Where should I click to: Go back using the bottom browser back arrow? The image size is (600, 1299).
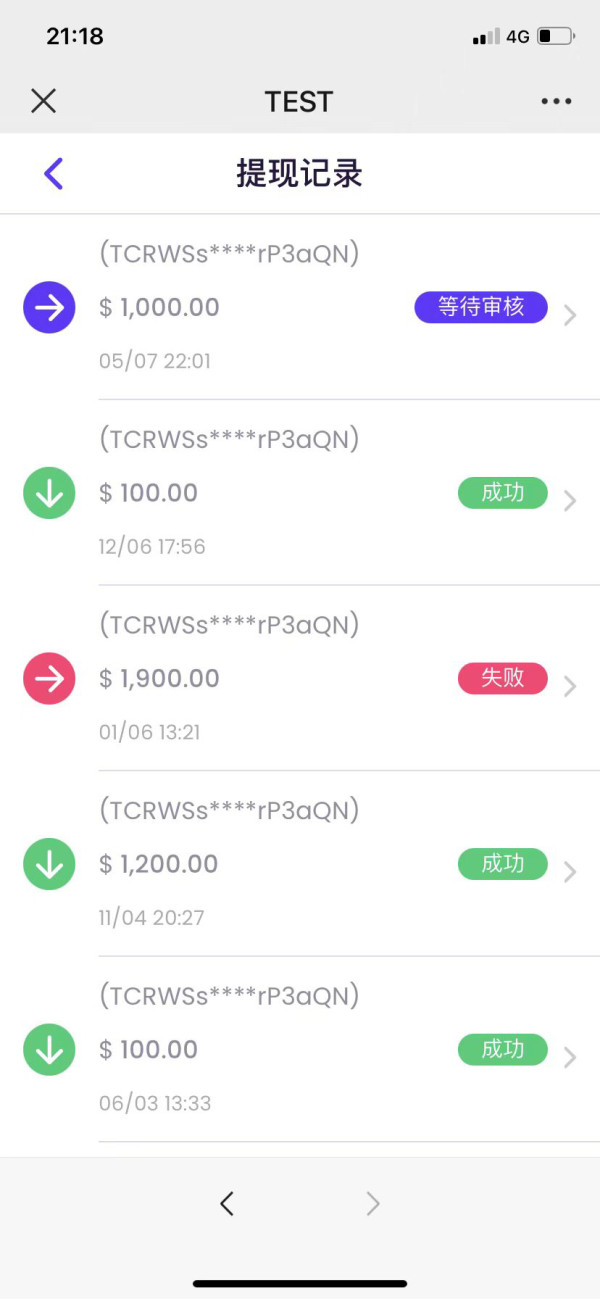coord(227,1204)
